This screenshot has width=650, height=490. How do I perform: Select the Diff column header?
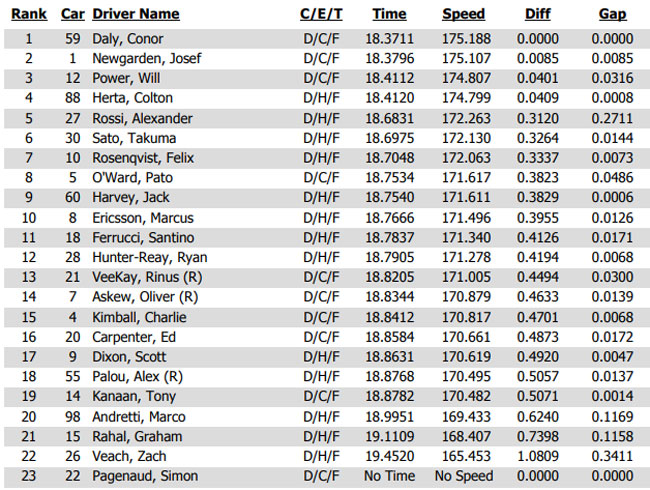(x=538, y=14)
